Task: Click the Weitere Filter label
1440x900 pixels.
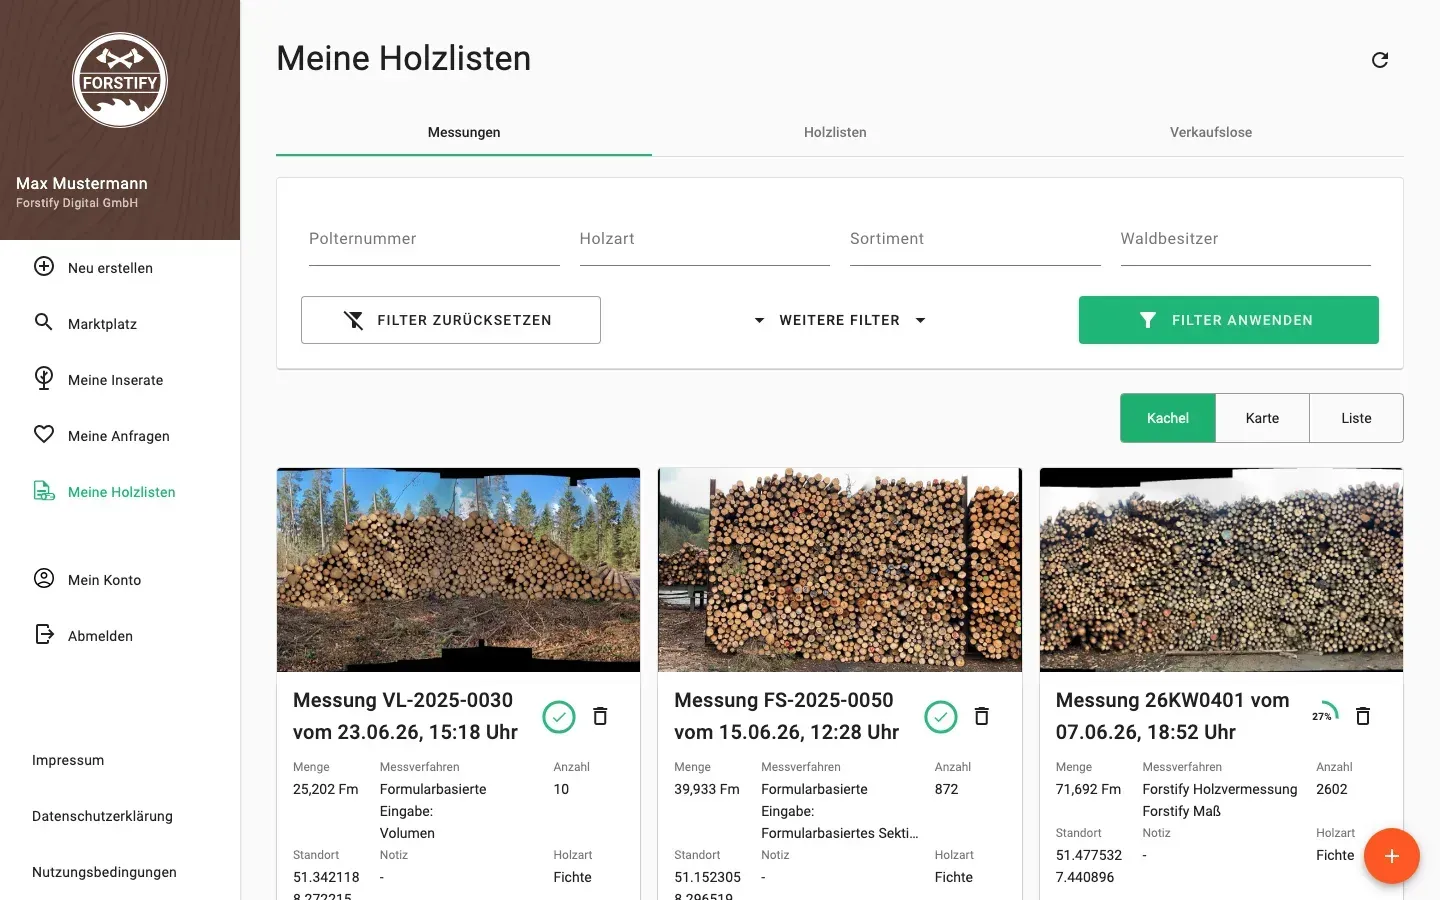Action: [x=840, y=320]
